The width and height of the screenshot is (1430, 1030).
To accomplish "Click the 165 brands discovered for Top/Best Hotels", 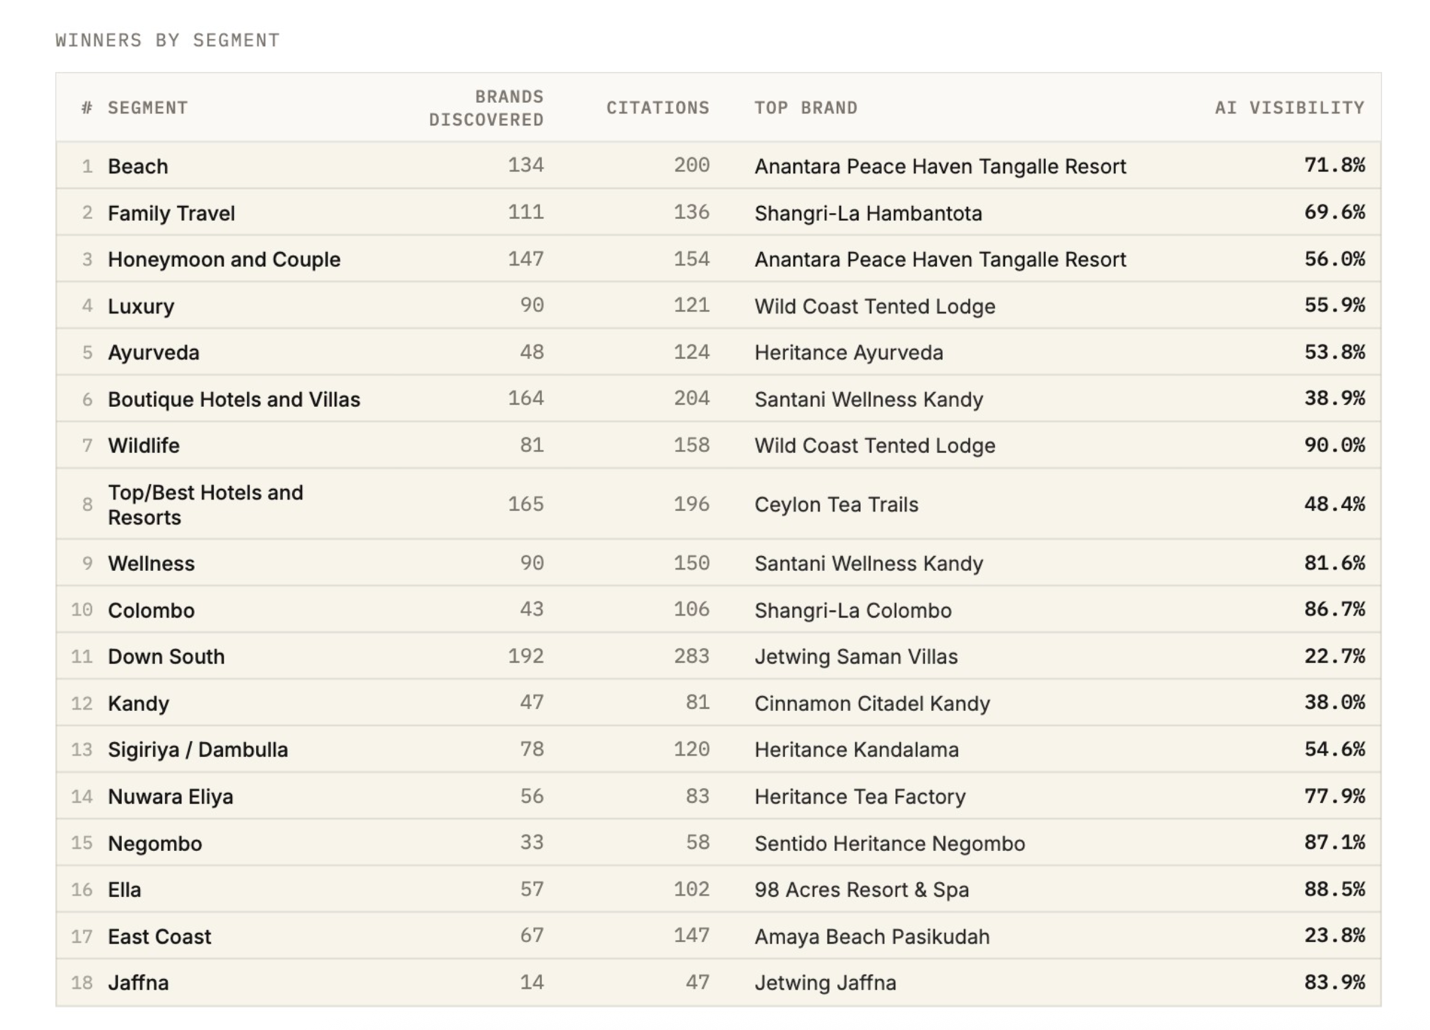I will [525, 504].
